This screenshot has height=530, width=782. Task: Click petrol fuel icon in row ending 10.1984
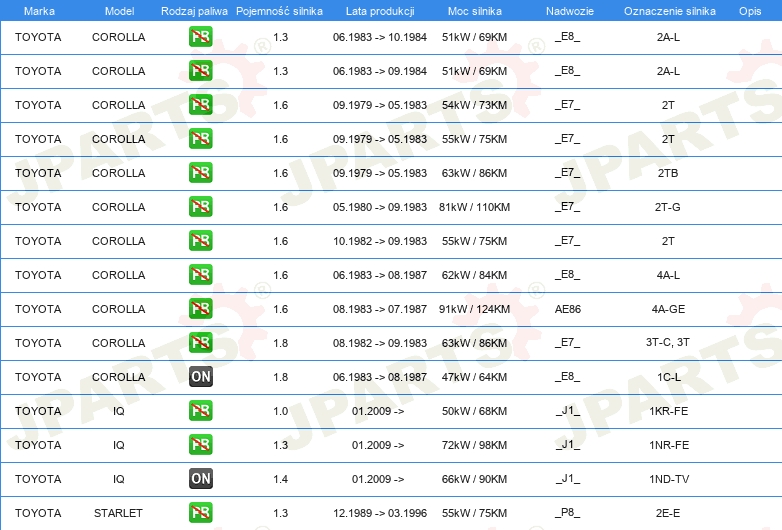tap(200, 37)
